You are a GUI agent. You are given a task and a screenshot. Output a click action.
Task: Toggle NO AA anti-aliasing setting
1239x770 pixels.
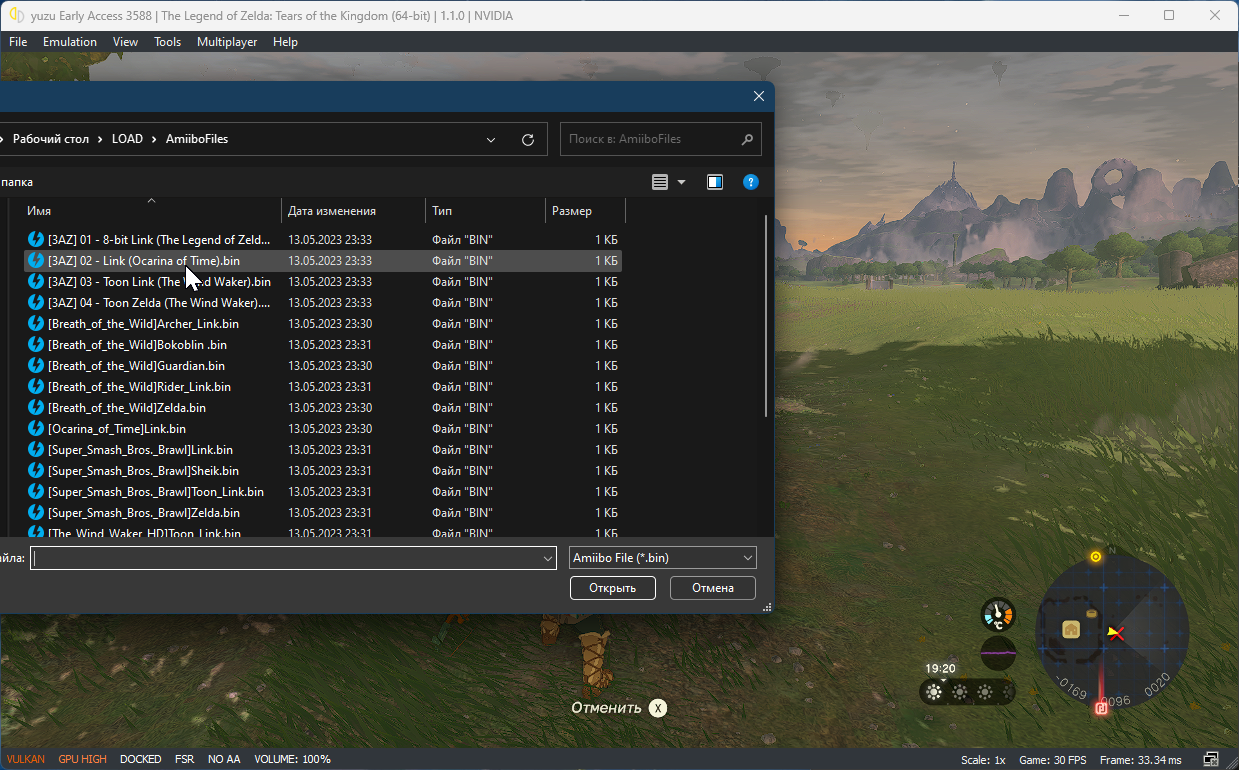[x=224, y=759]
